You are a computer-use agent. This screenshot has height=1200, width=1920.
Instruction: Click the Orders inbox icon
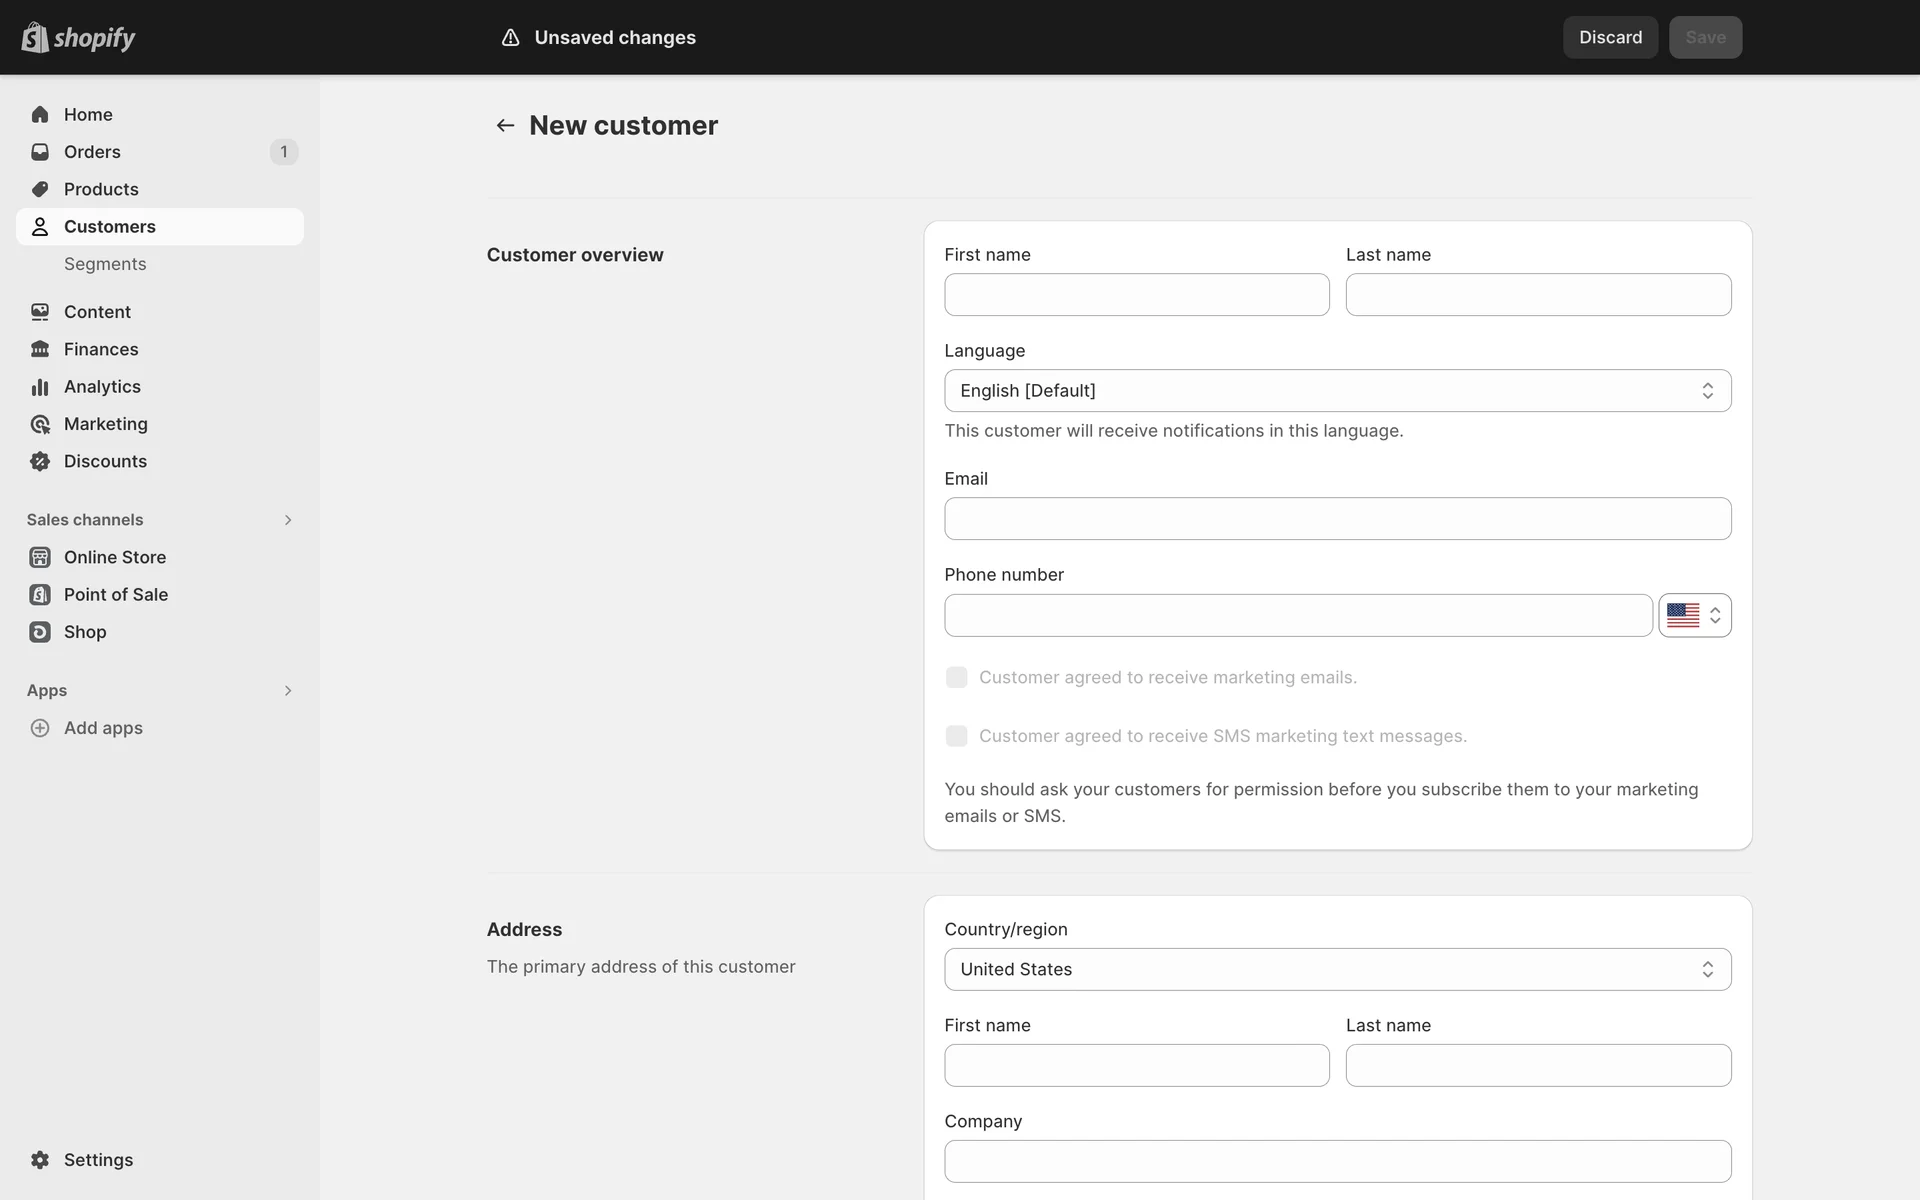[x=40, y=152]
